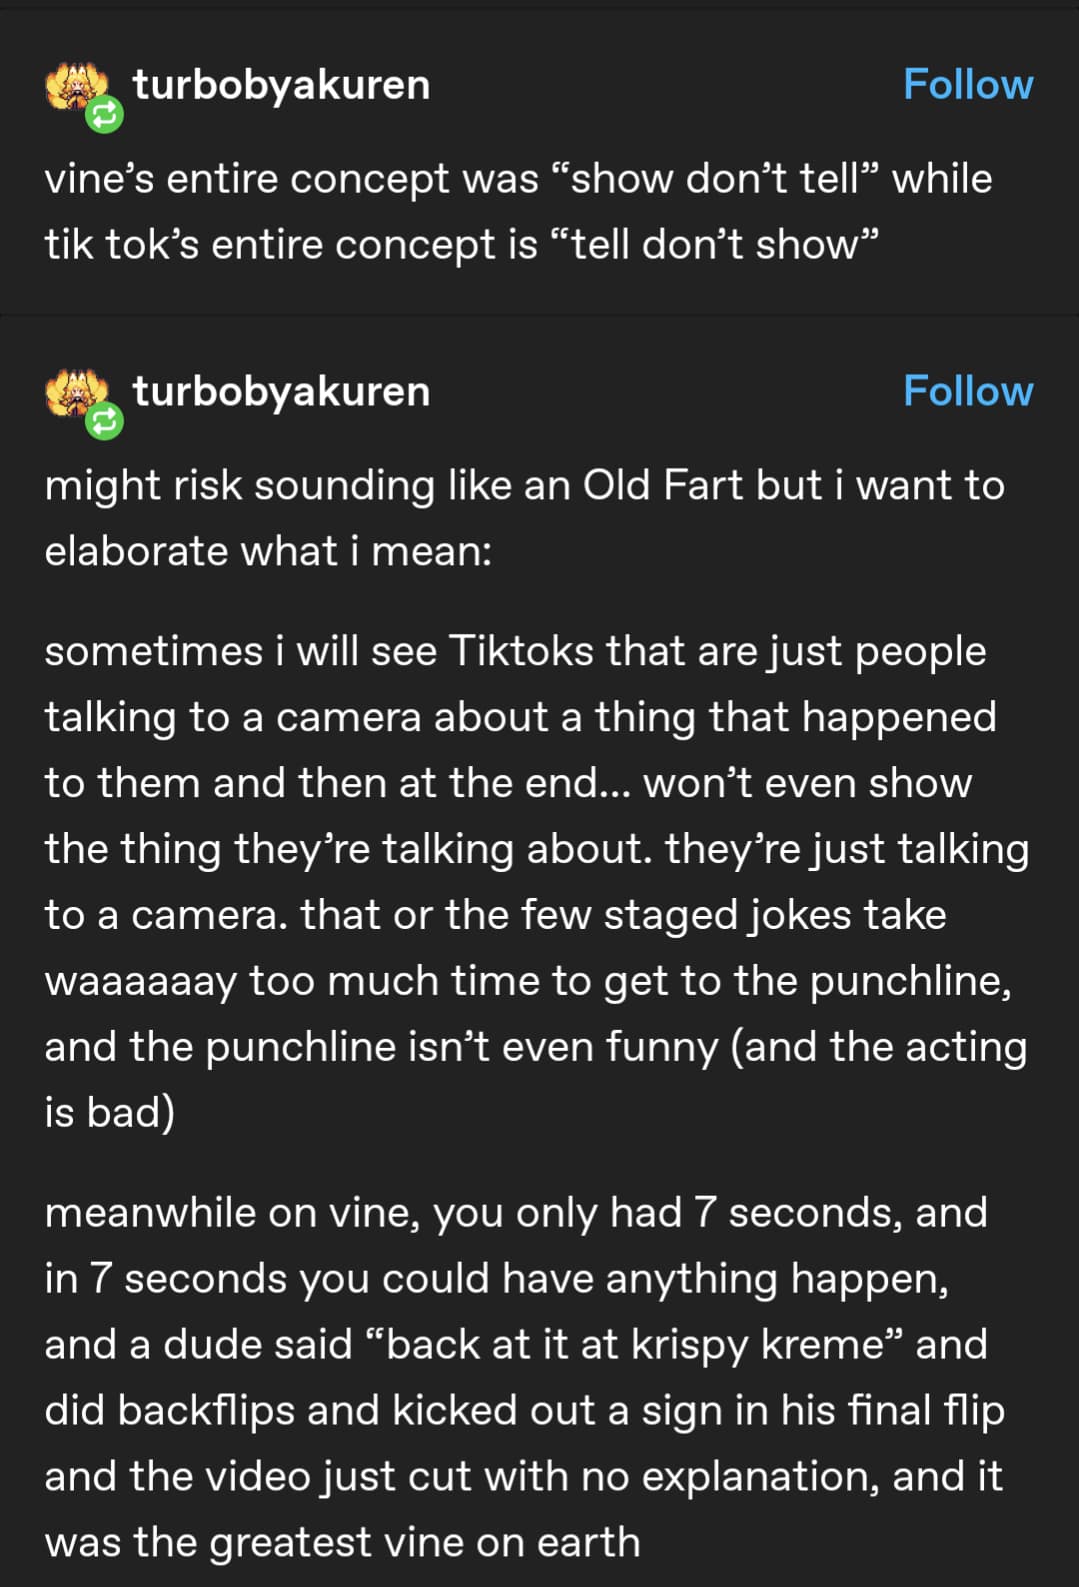Click the green reblog badge on the second avatar
Viewport: 1079px width, 1587px height.
point(104,422)
